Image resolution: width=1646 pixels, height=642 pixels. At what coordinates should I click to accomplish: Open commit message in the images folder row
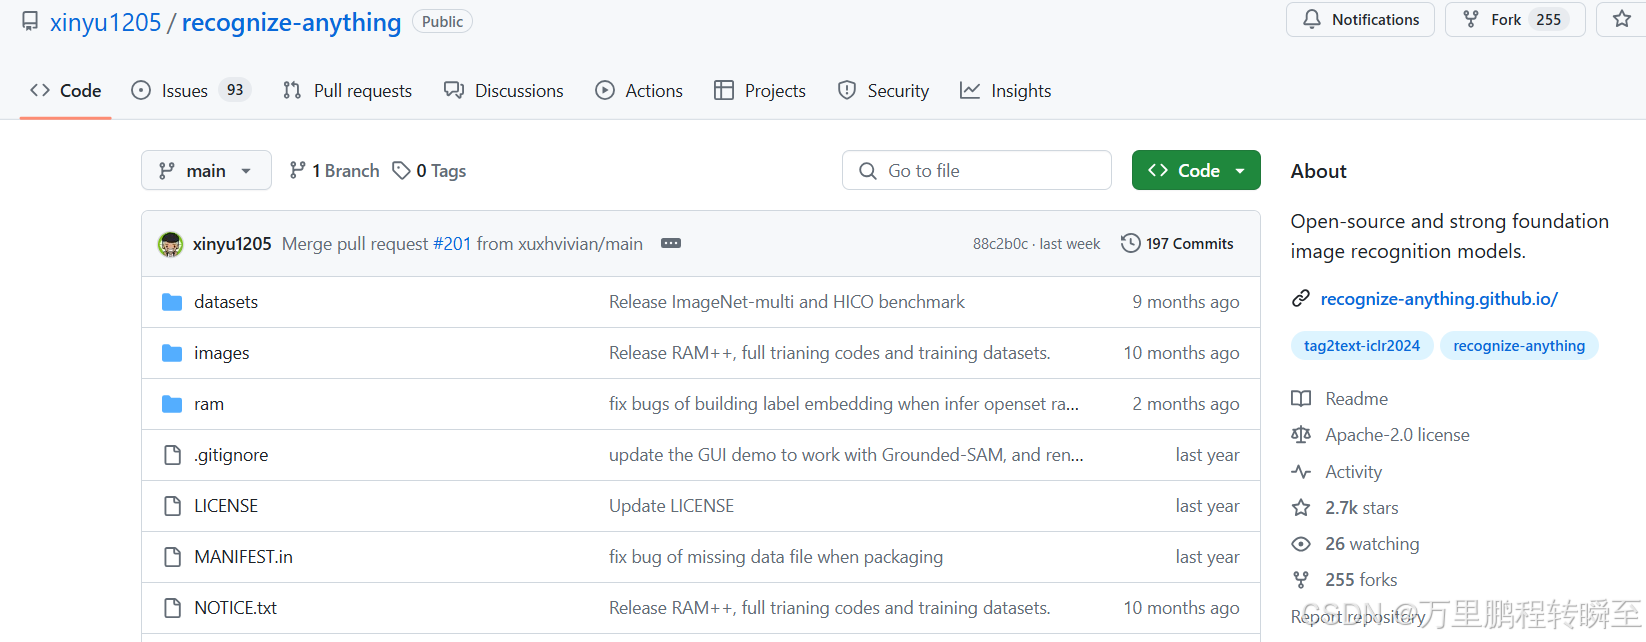coord(830,353)
